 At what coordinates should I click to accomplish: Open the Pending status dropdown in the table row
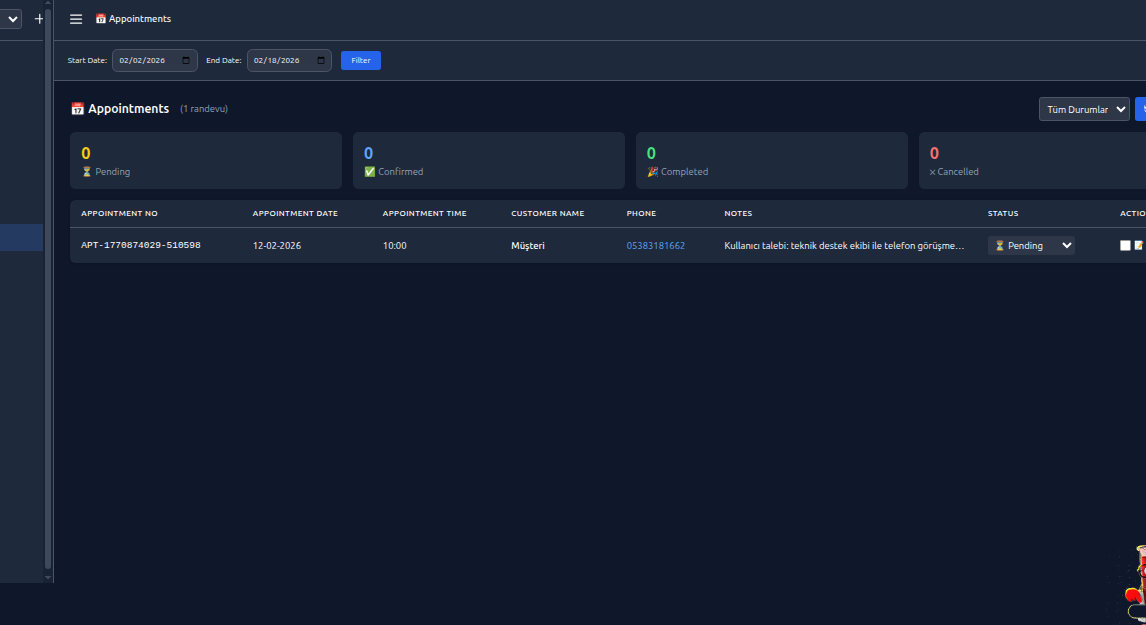(1031, 245)
